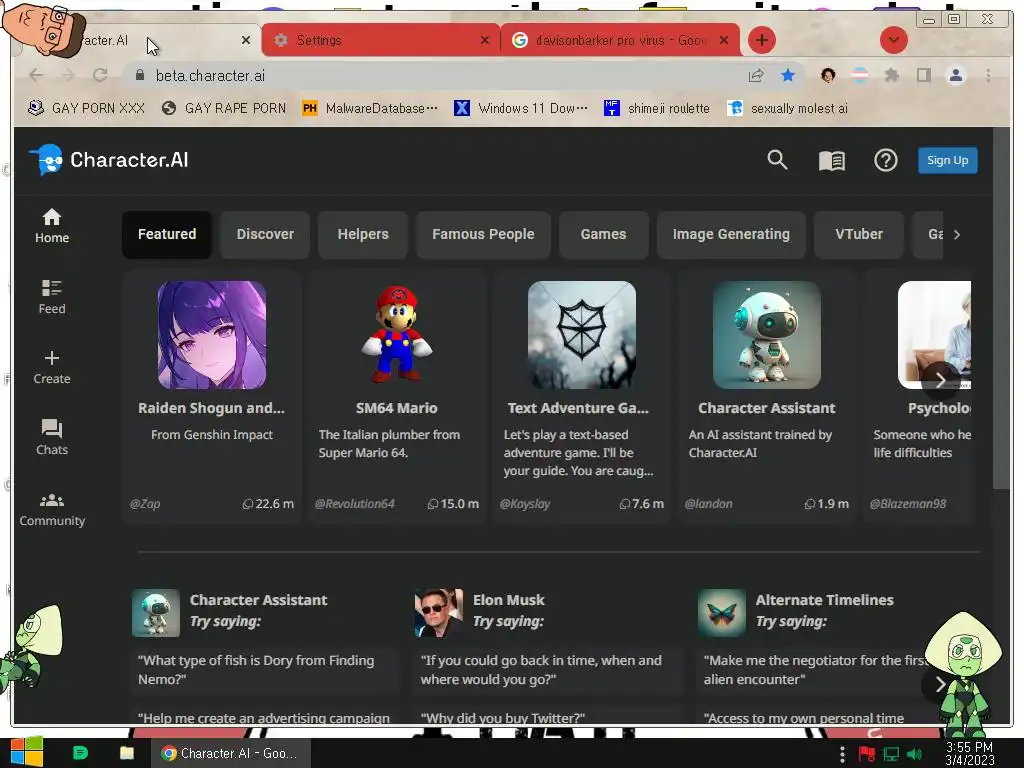Go back using browser back arrow
This screenshot has height=768, width=1024.
point(37,75)
